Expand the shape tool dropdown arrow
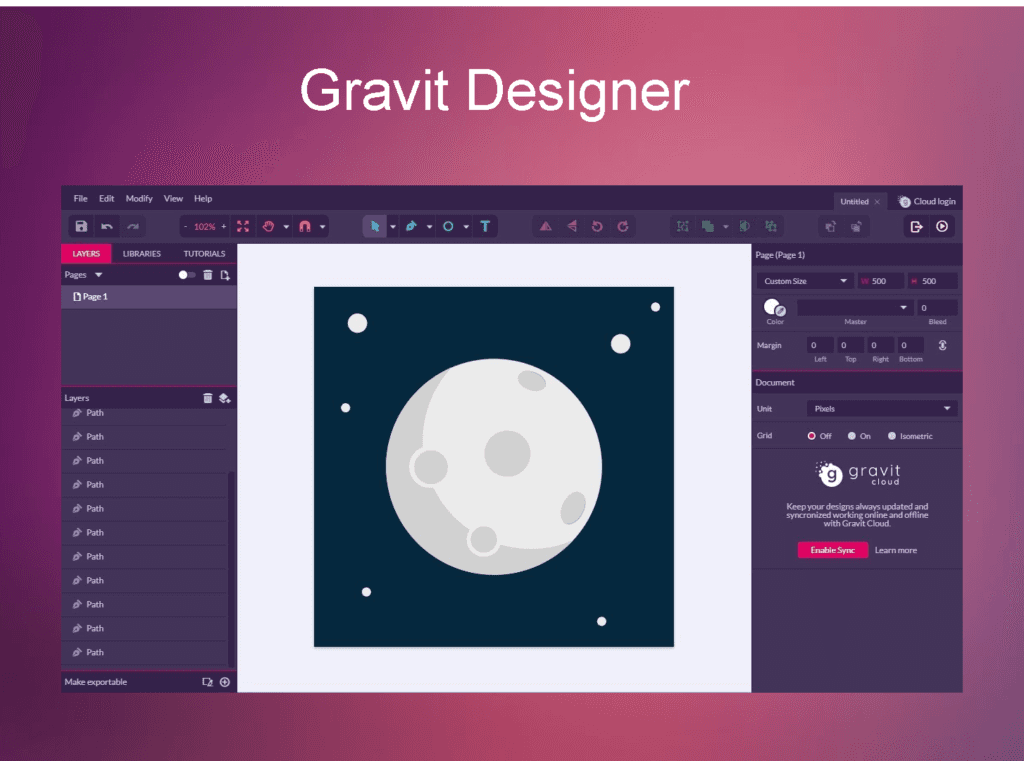Image resolution: width=1024 pixels, height=761 pixels. point(466,227)
